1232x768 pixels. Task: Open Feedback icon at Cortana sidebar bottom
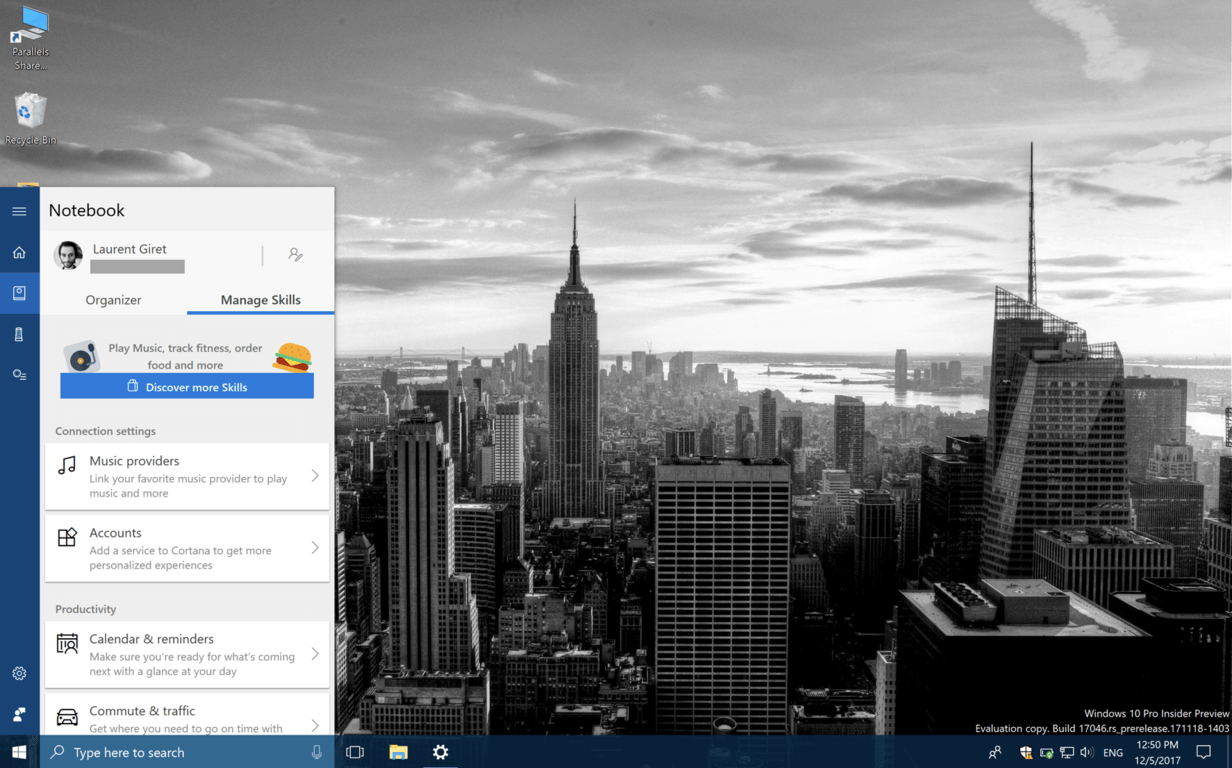pos(19,714)
